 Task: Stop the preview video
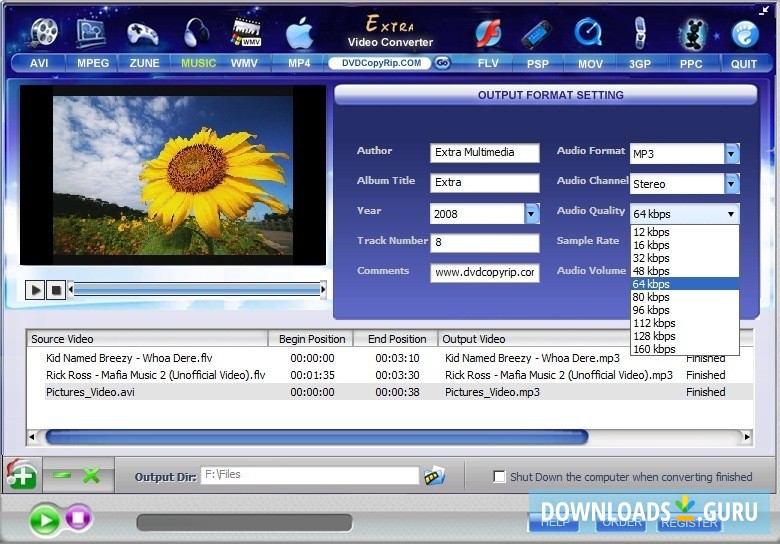[x=56, y=289]
